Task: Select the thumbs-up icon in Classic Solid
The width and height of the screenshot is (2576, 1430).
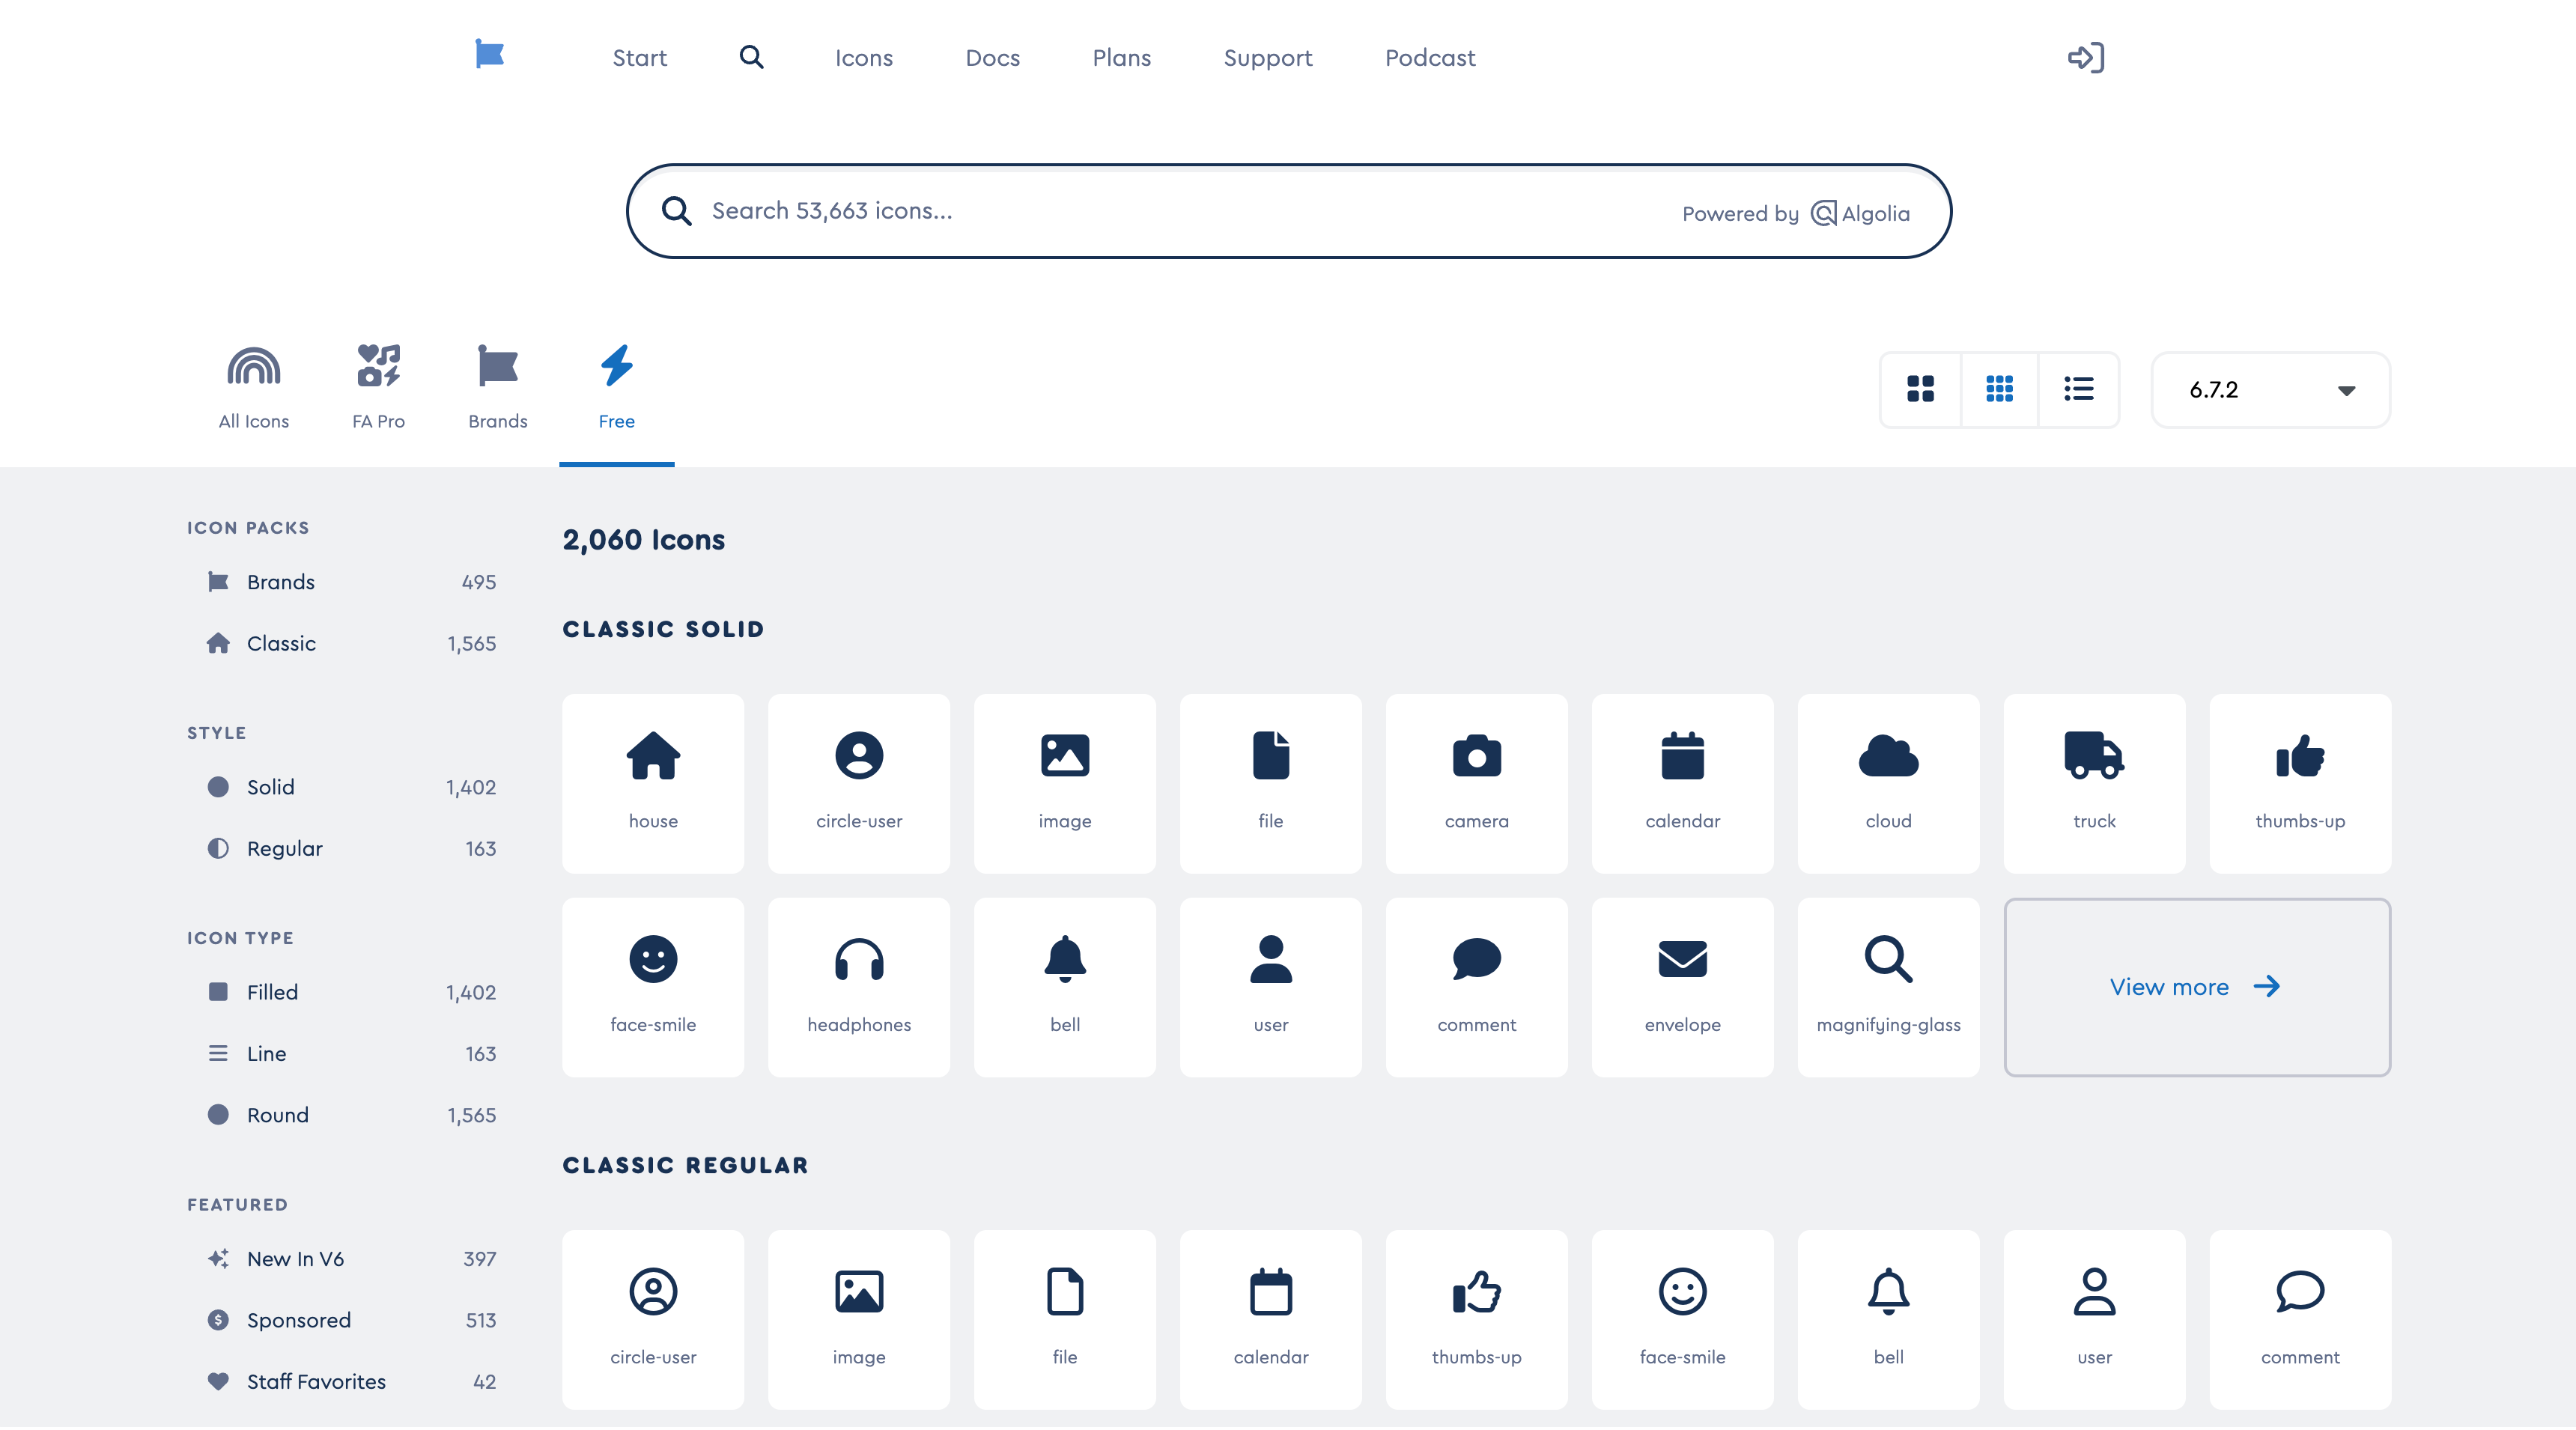Action: pos(2299,783)
